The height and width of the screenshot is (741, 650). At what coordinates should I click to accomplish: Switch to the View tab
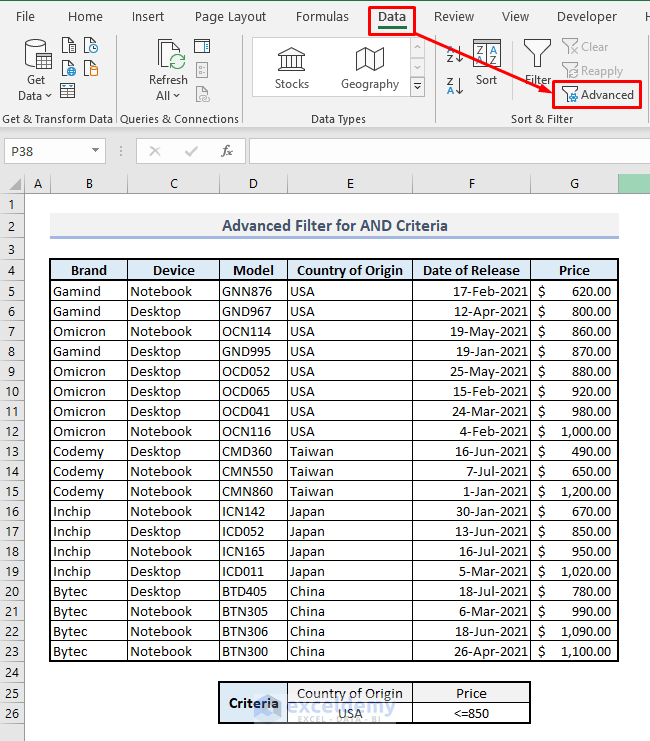click(x=515, y=17)
